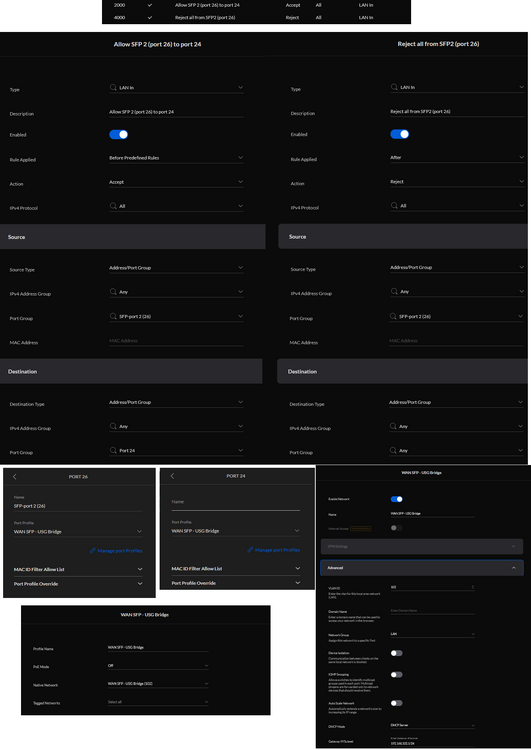Go back using arrow in PORT 26 panel
531x750 pixels.
[x=15, y=476]
